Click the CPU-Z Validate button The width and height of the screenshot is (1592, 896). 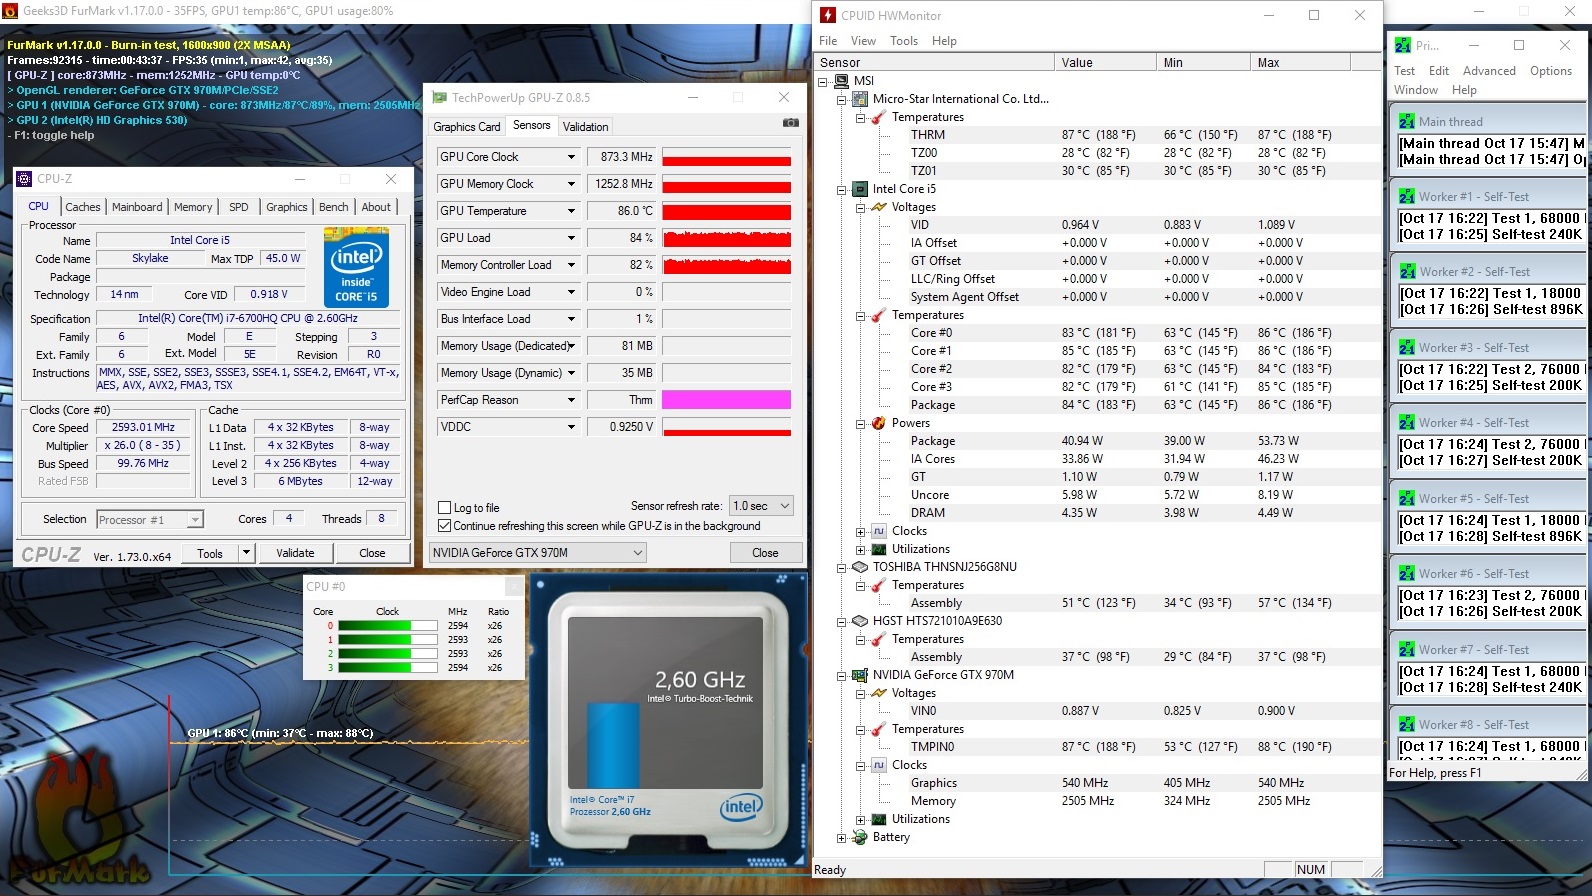coord(295,553)
